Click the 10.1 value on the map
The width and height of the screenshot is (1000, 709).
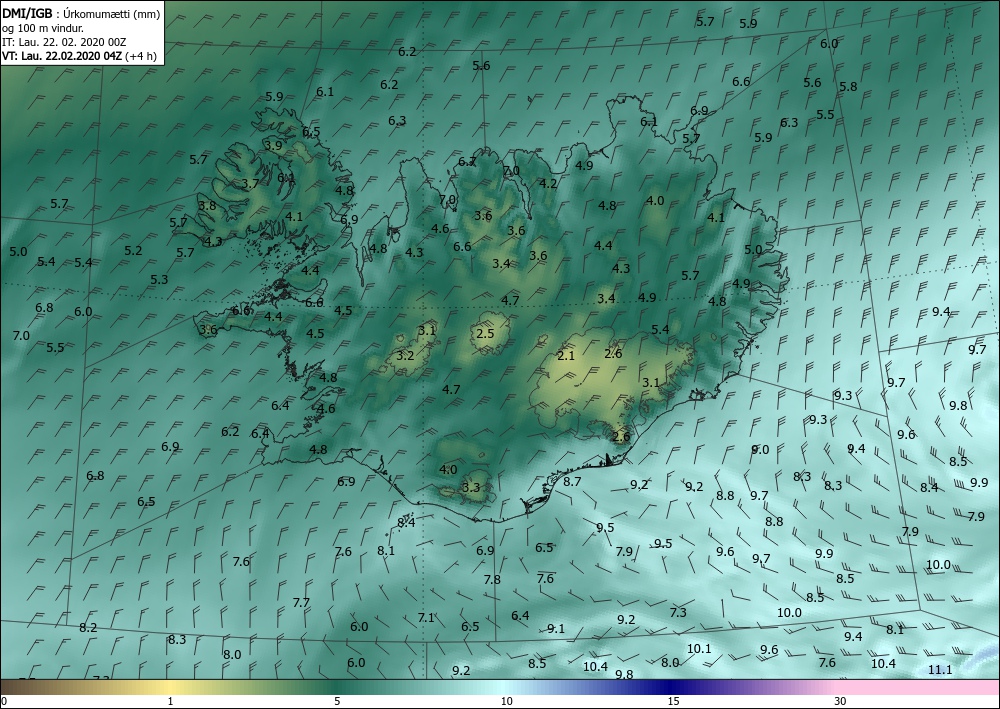[699, 648]
